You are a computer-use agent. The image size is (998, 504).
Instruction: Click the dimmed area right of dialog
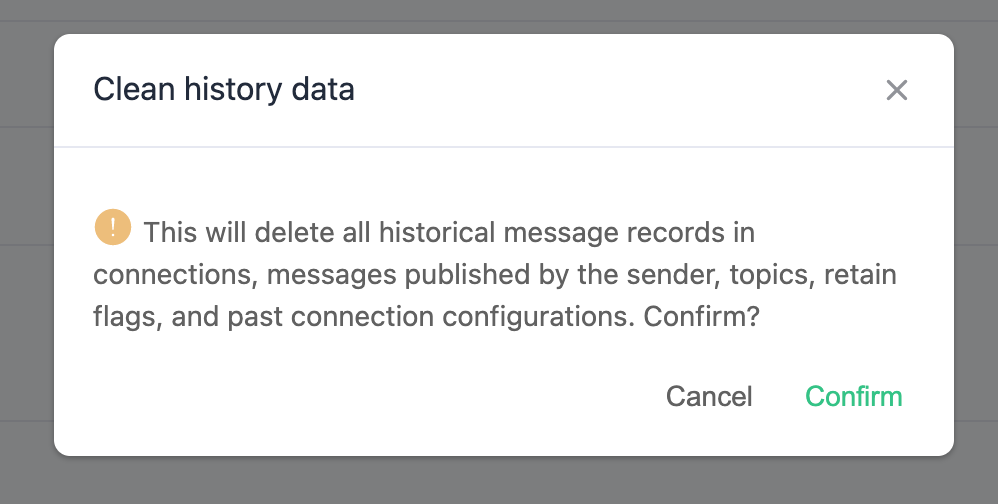[x=975, y=250]
